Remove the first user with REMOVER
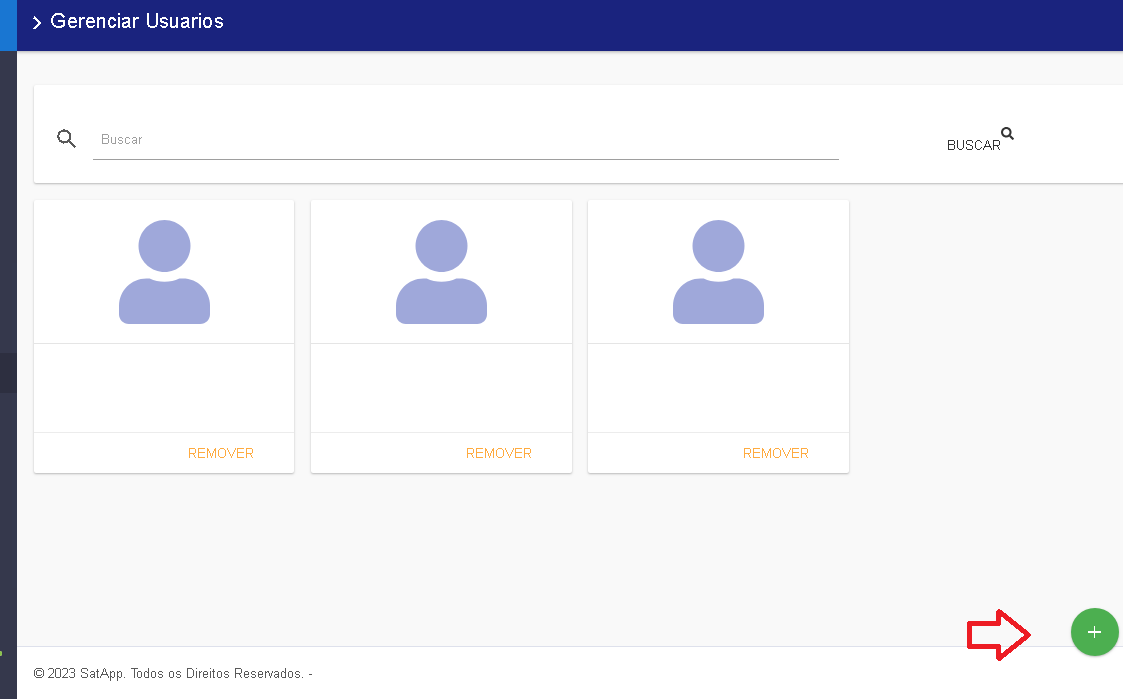Image resolution: width=1123 pixels, height=699 pixels. coord(221,453)
